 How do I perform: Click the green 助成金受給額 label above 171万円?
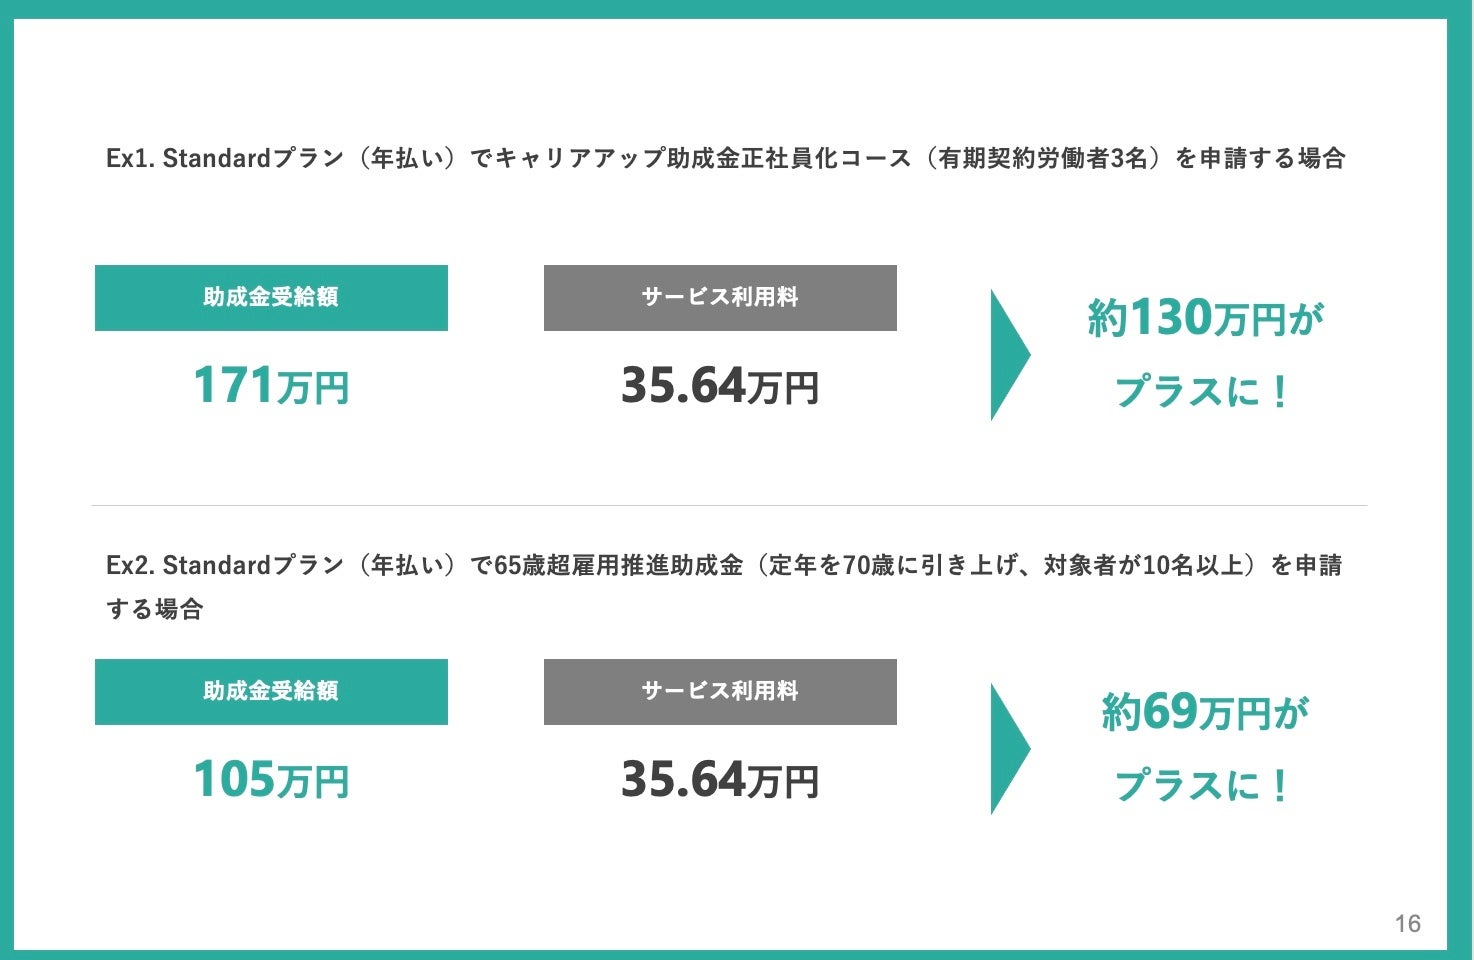point(271,298)
